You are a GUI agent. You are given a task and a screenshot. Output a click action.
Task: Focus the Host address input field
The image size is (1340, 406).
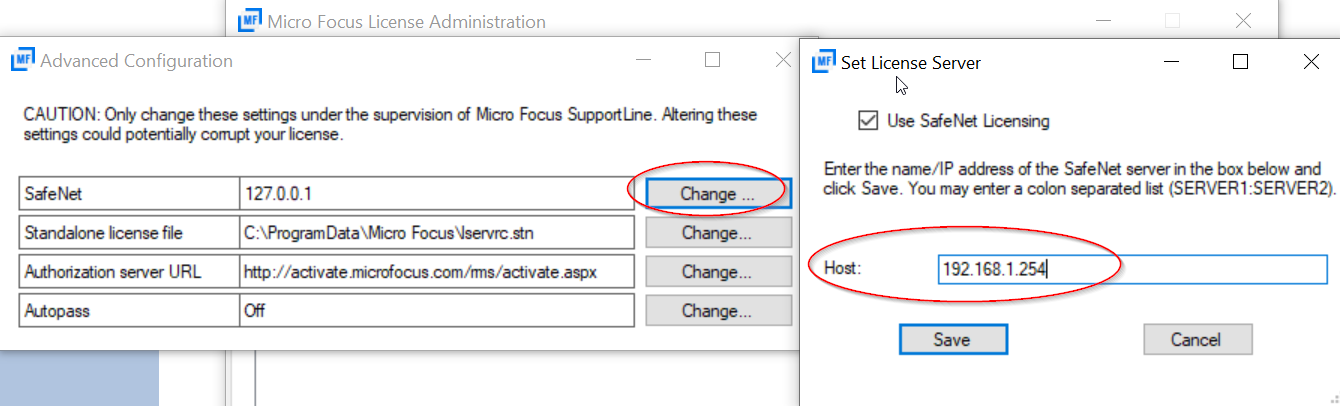1130,269
